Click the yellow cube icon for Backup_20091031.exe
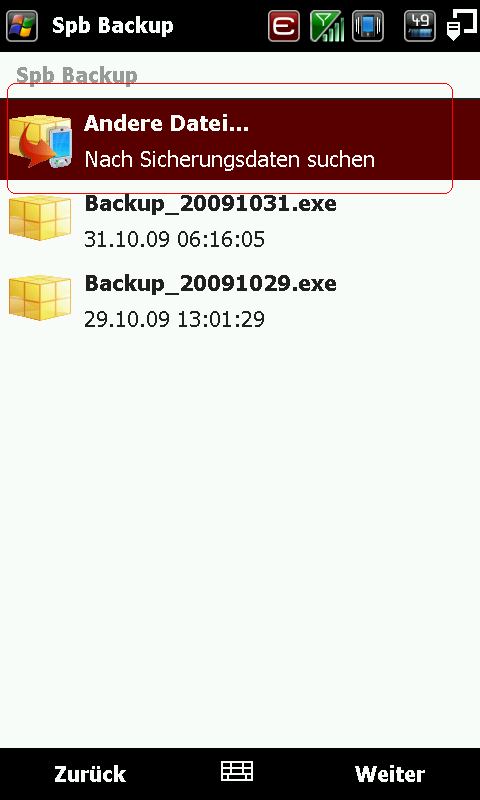480x800 pixels. point(40,217)
